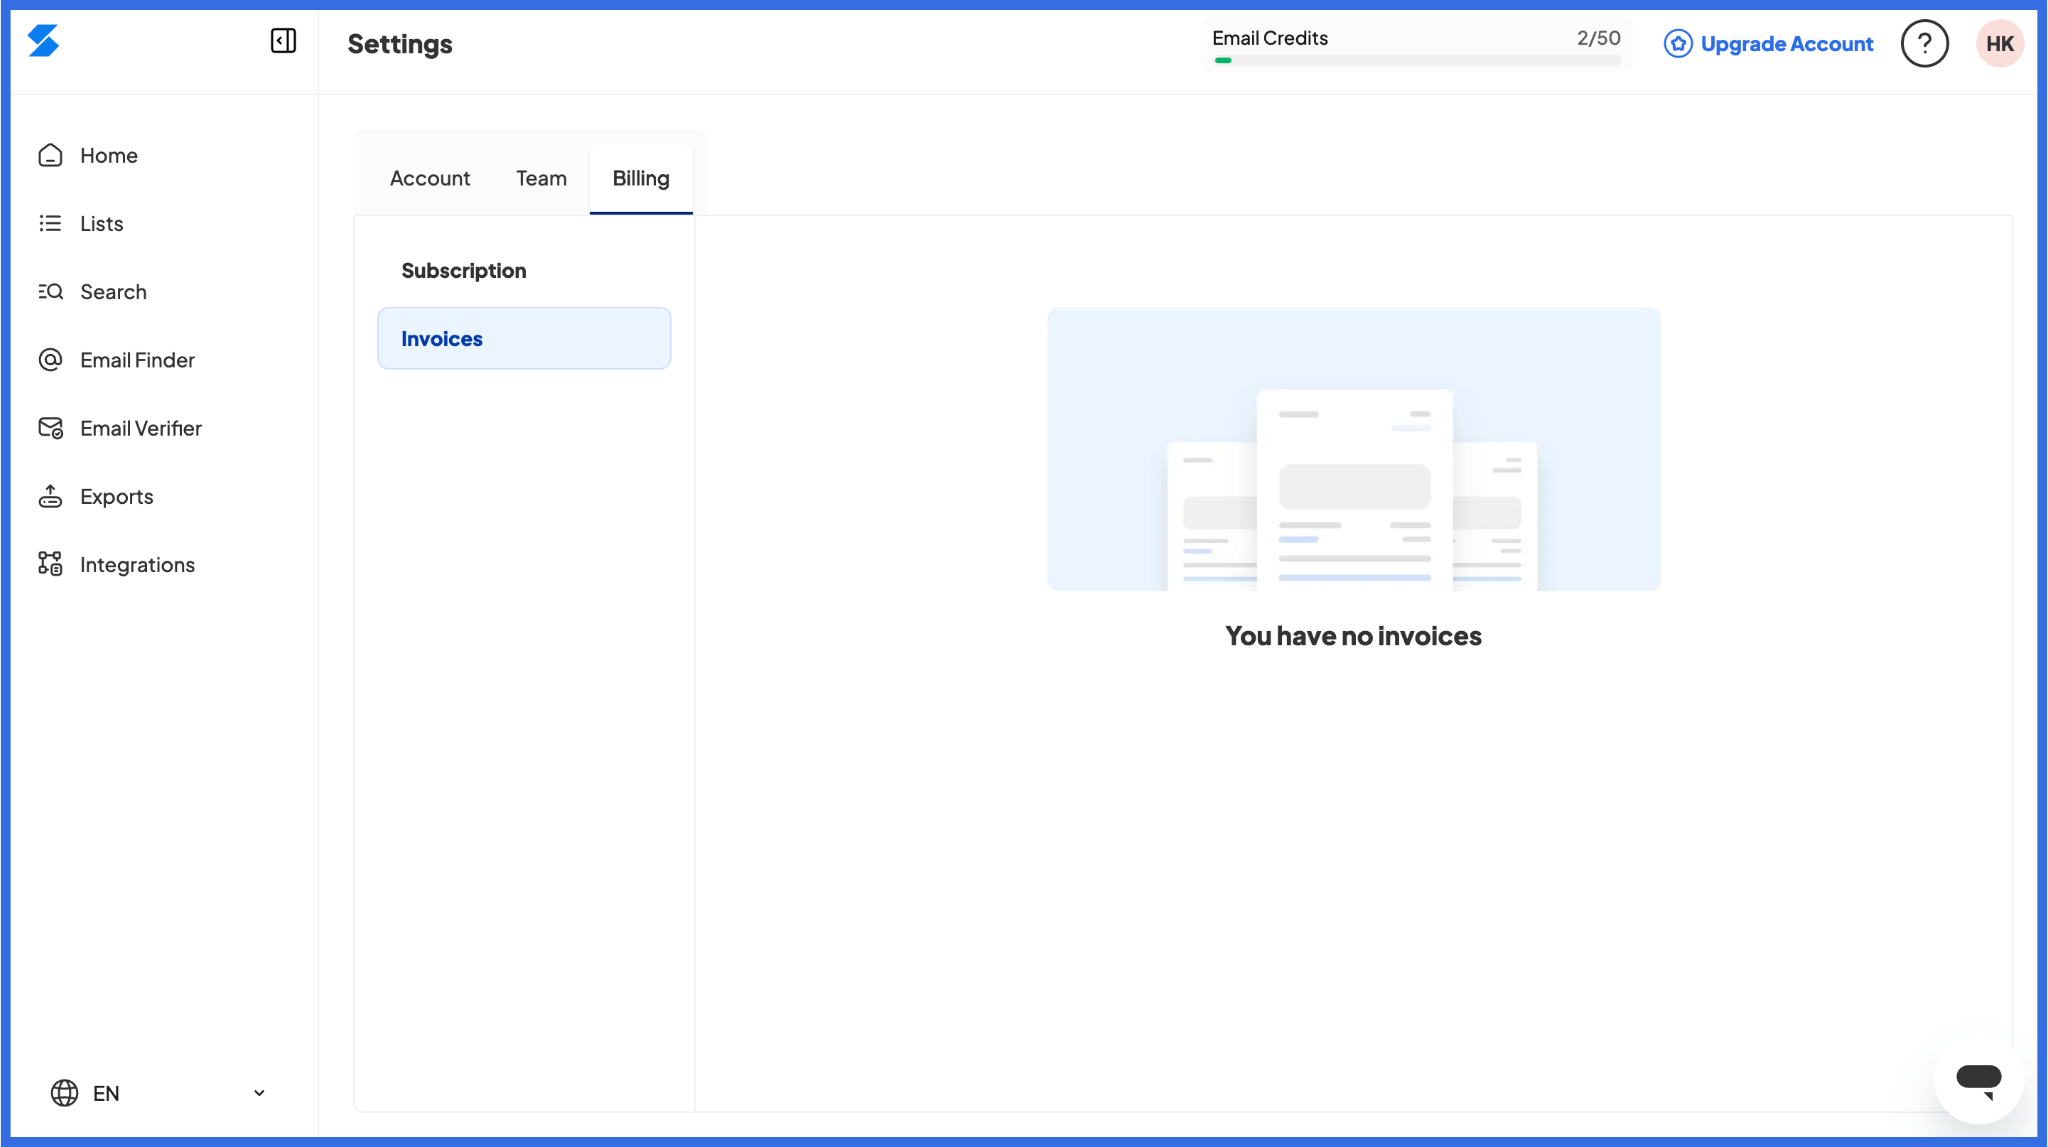Open Email Verifier page
The width and height of the screenshot is (2048, 1147).
[x=141, y=428]
